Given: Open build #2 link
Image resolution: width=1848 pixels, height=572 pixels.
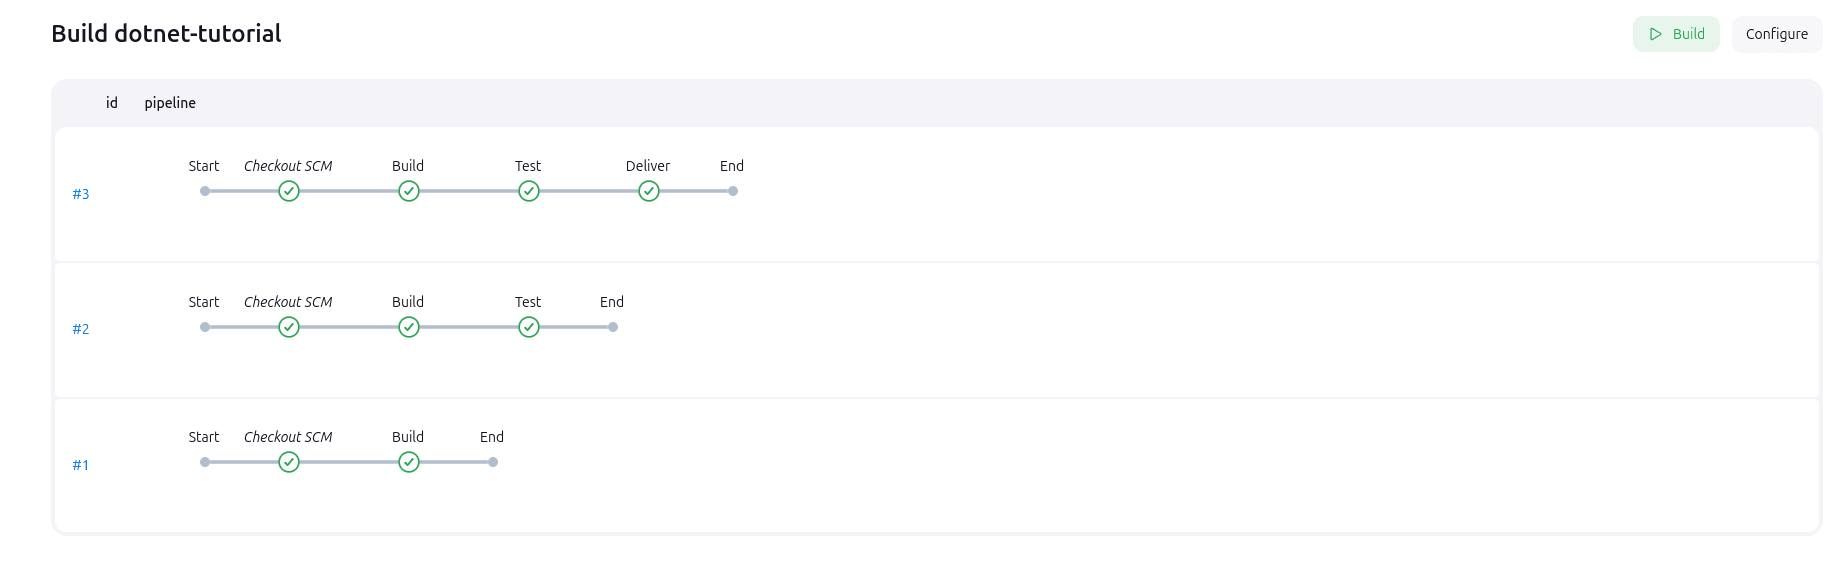Looking at the screenshot, I should pyautogui.click(x=81, y=329).
